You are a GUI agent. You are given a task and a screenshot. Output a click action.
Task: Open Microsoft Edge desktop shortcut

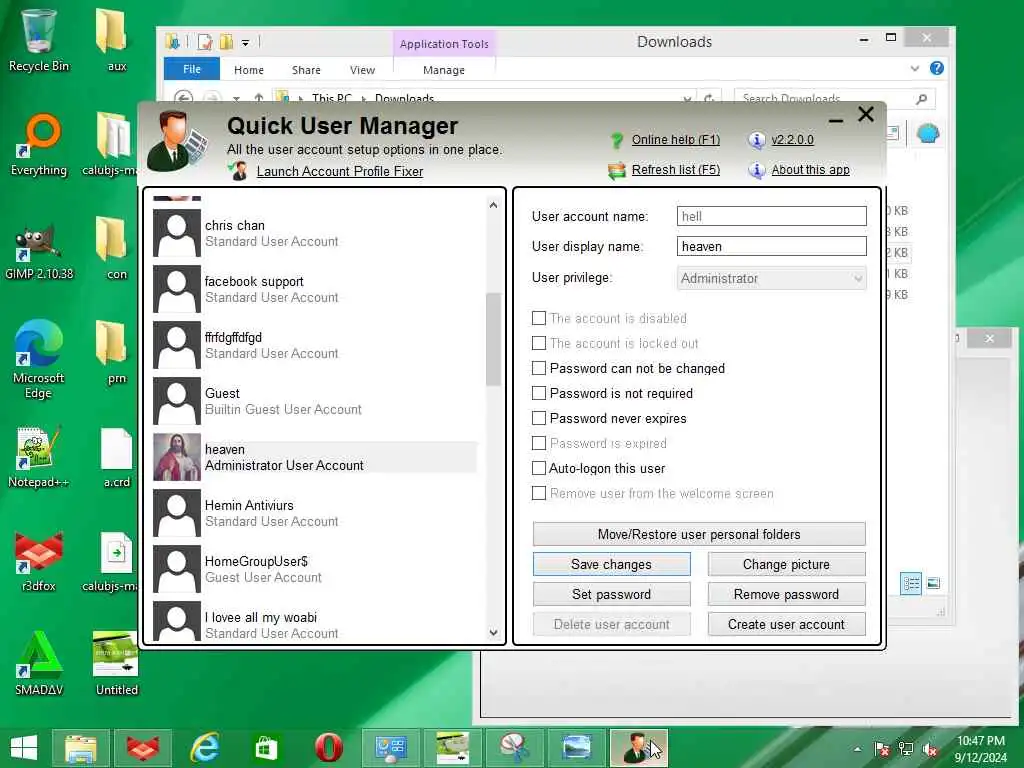pyautogui.click(x=39, y=359)
